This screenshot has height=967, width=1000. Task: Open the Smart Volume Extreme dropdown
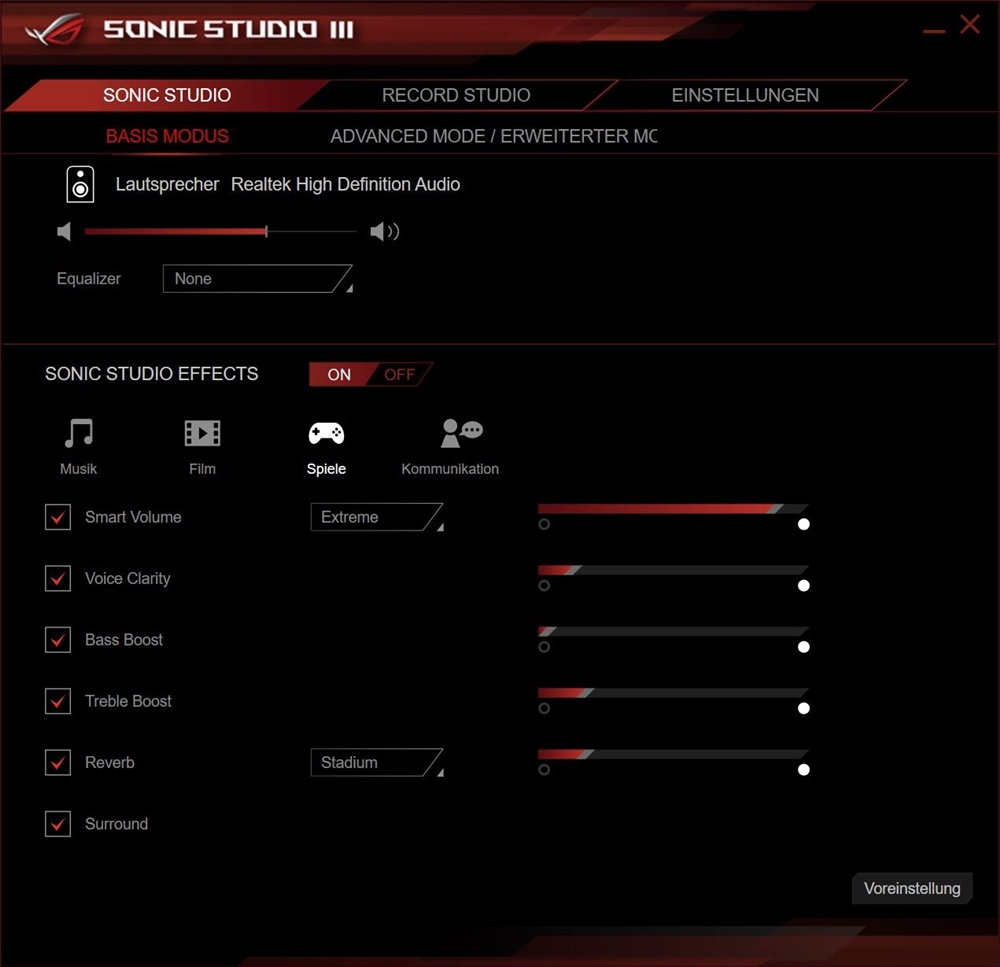coord(377,517)
